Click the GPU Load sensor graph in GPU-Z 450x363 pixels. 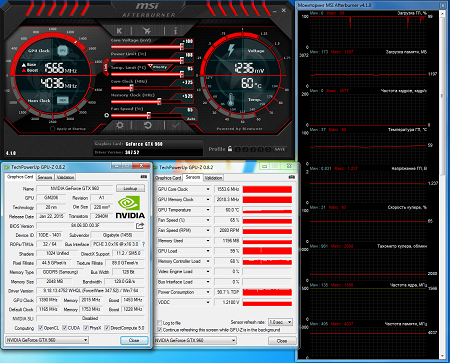[x=267, y=251]
